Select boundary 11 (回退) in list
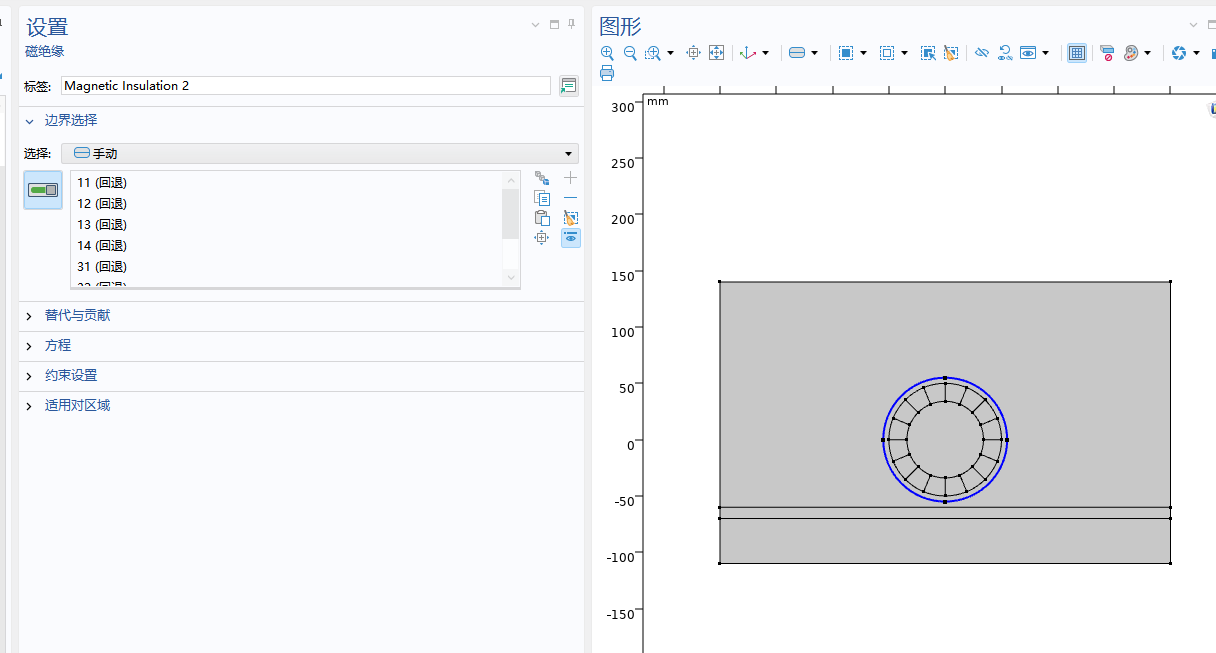 pos(102,183)
